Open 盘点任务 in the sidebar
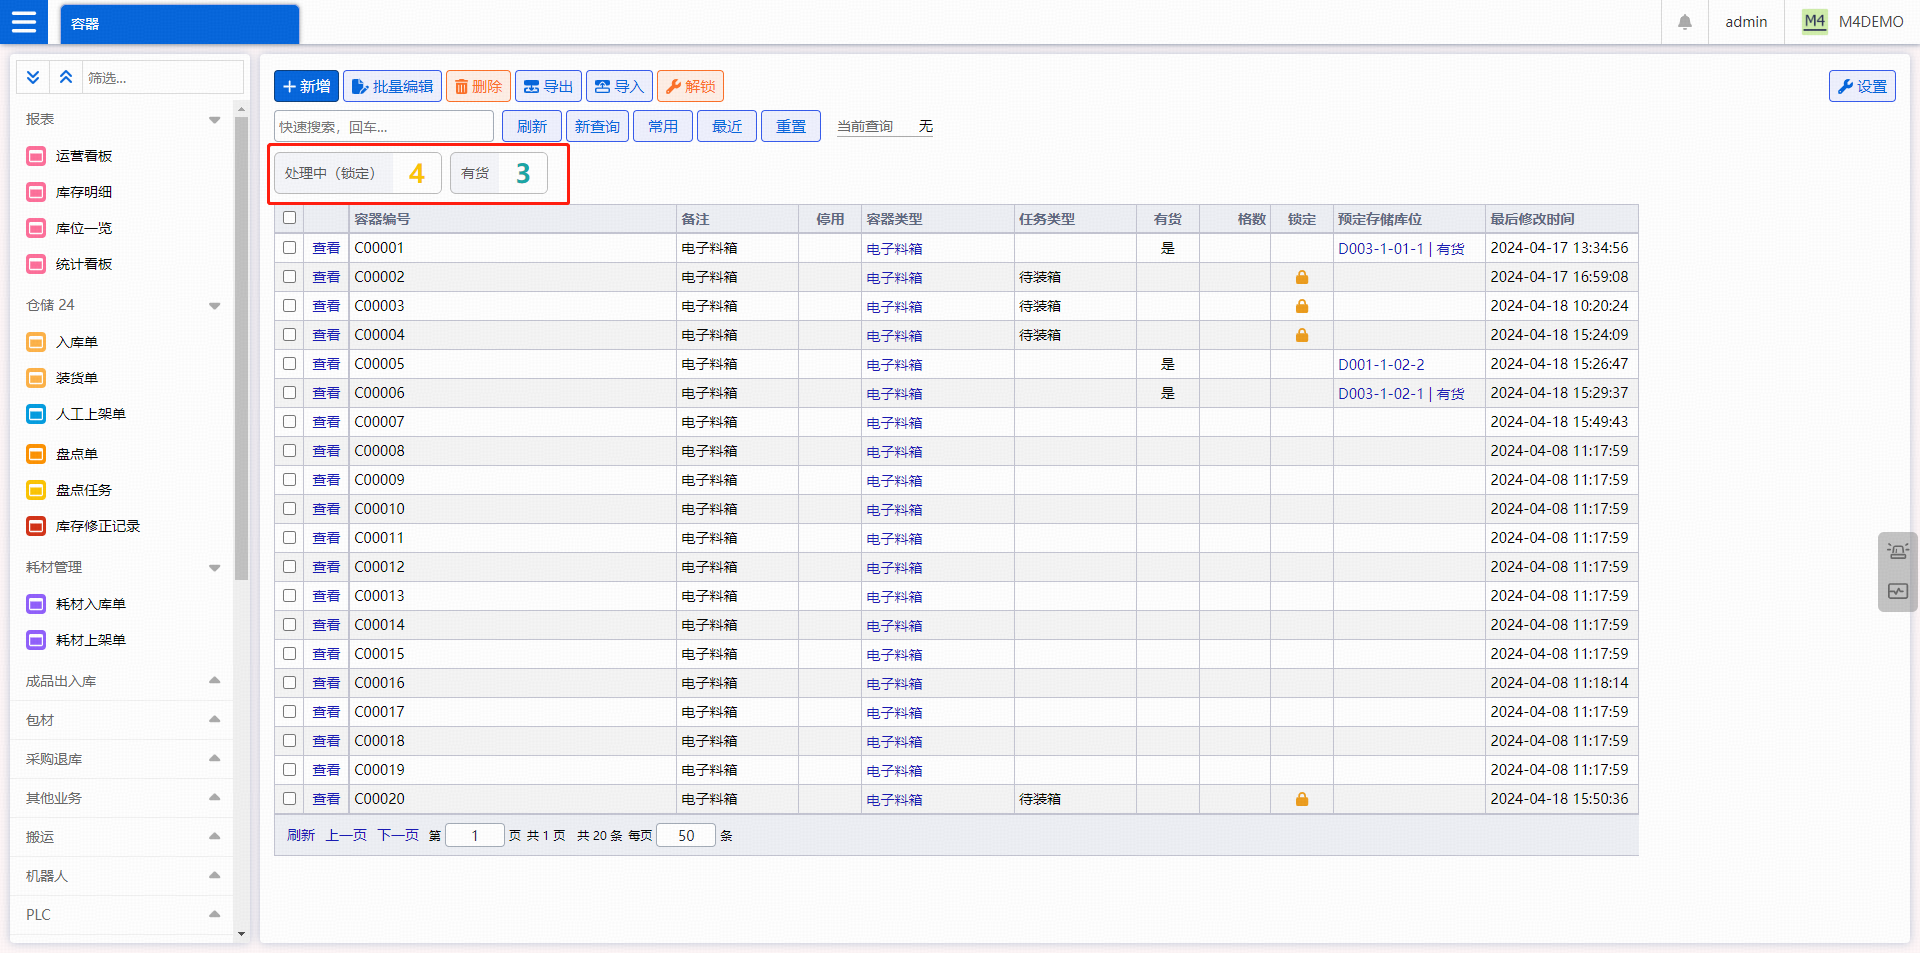Viewport: 1920px width, 953px height. tap(70, 490)
